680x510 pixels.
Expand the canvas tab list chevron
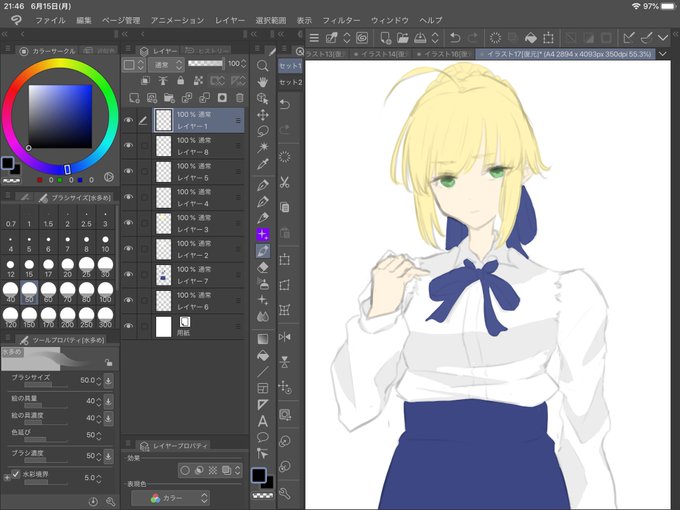pos(663,54)
